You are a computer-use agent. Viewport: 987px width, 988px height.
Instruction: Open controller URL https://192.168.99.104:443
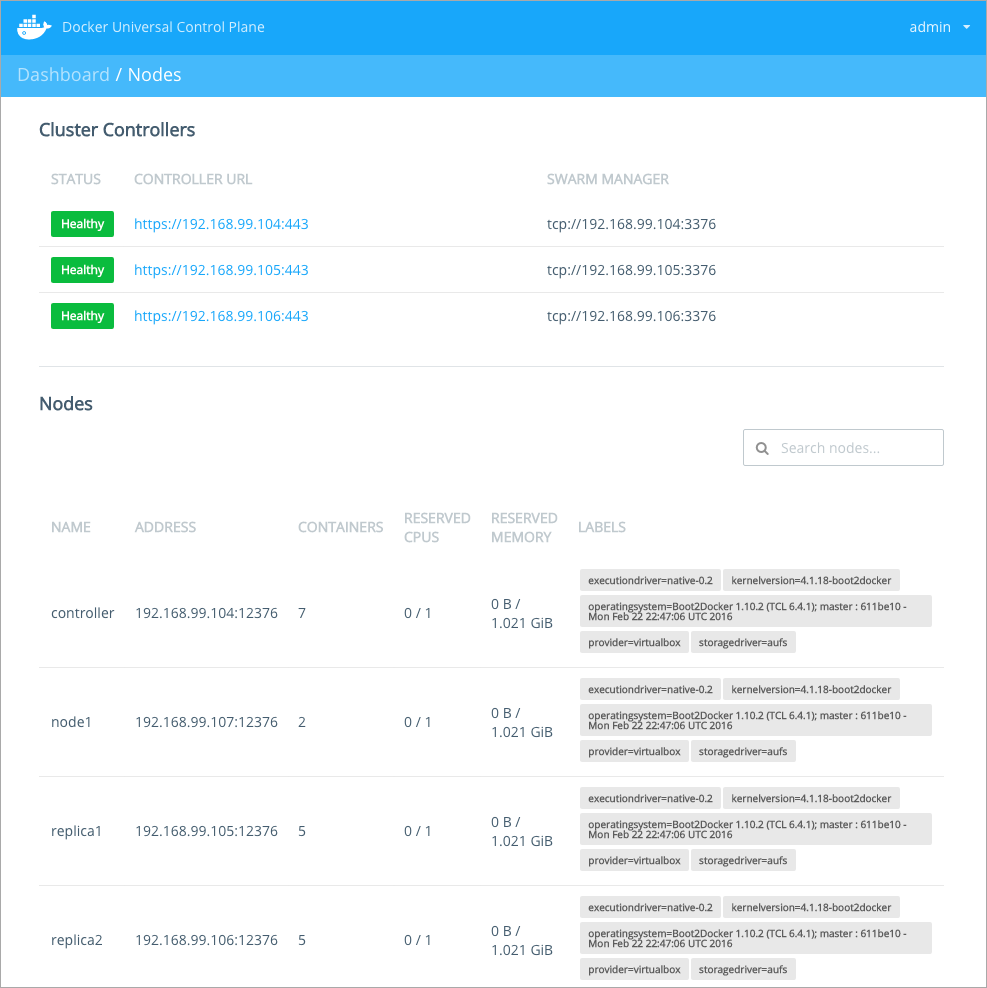pyautogui.click(x=221, y=224)
